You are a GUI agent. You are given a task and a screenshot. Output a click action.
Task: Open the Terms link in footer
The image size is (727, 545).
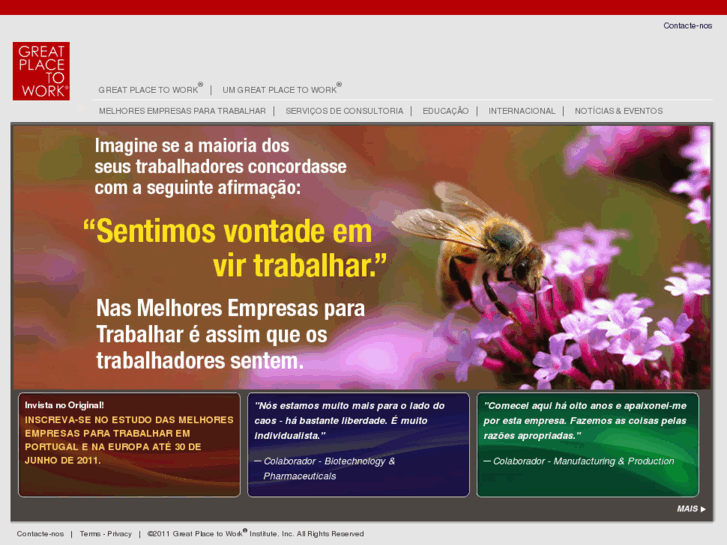90,534
